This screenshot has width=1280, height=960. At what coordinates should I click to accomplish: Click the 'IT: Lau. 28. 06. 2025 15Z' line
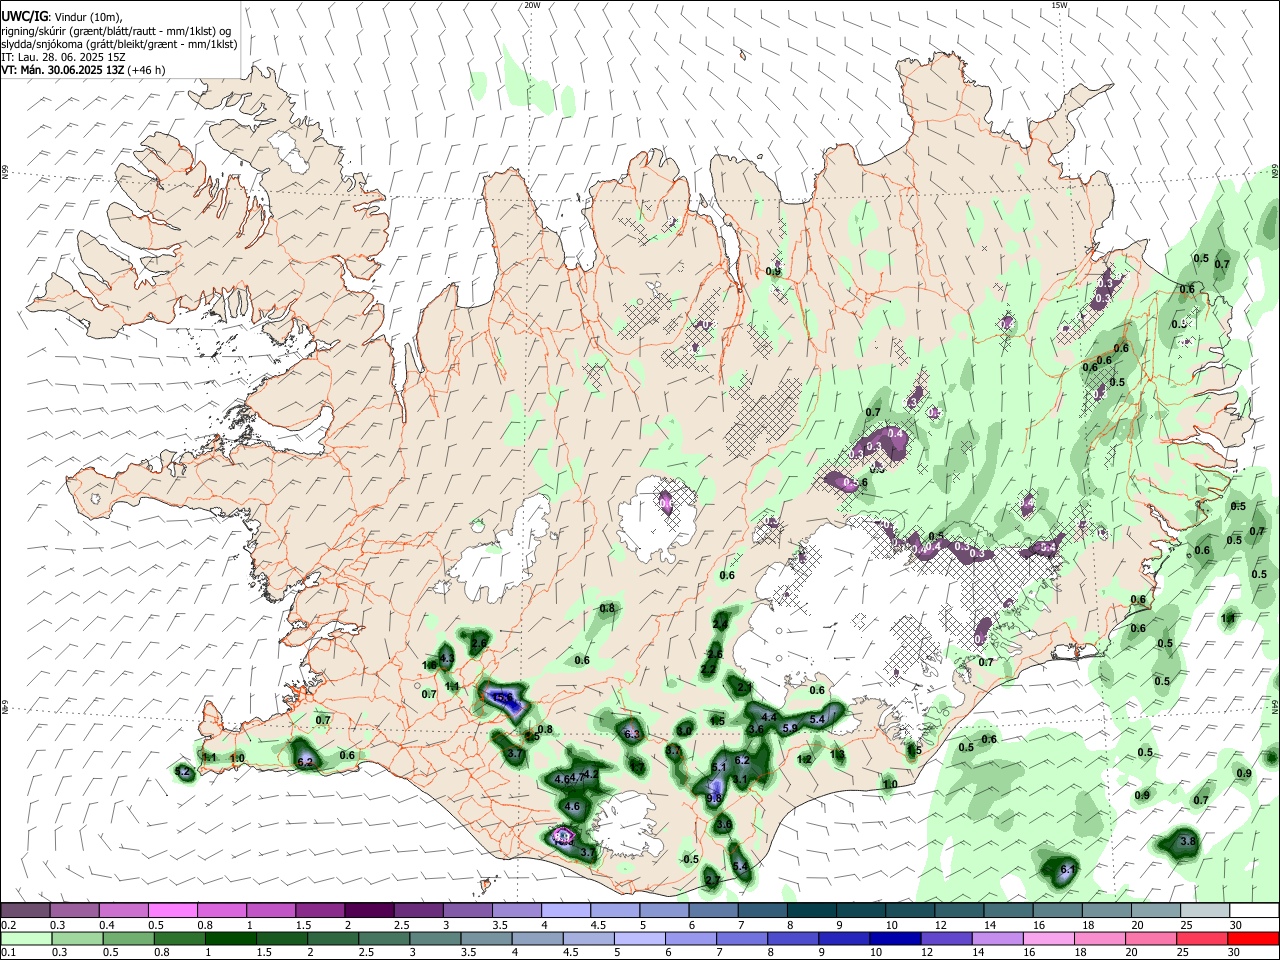tap(63, 57)
